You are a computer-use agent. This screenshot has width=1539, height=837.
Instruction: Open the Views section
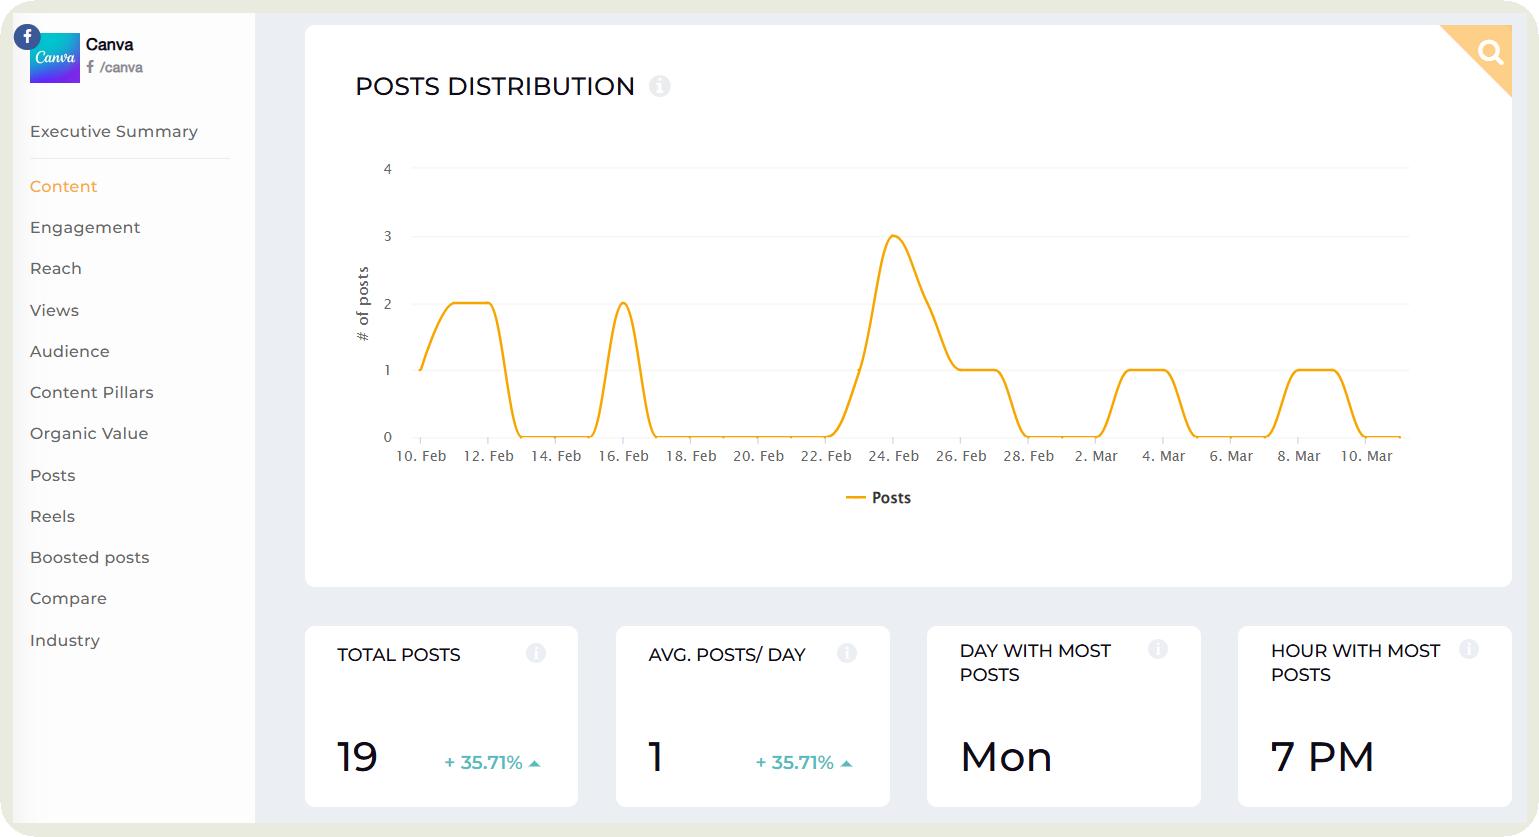54,310
